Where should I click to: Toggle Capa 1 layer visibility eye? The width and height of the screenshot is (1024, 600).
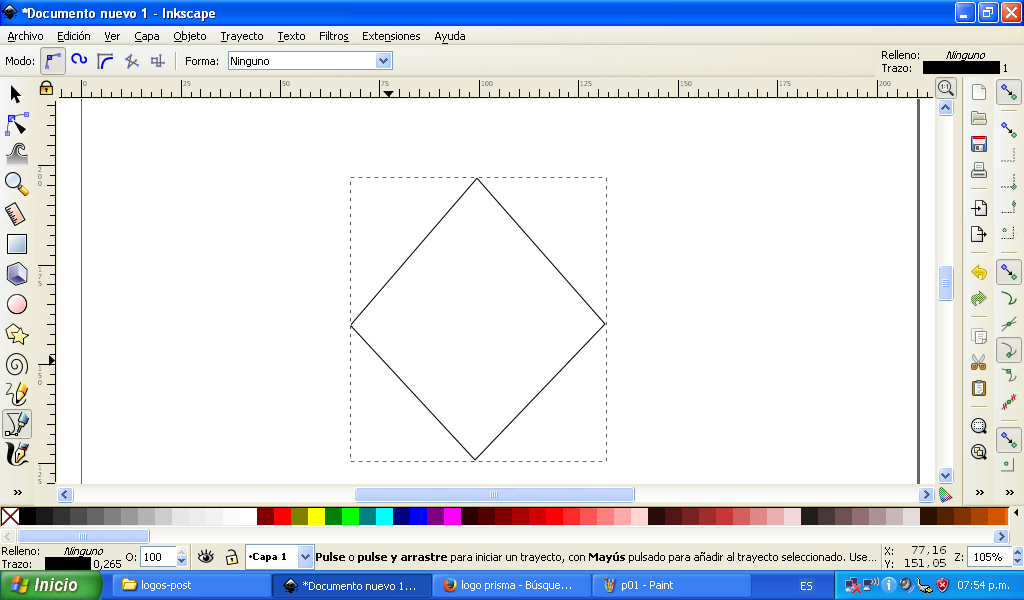[206, 556]
